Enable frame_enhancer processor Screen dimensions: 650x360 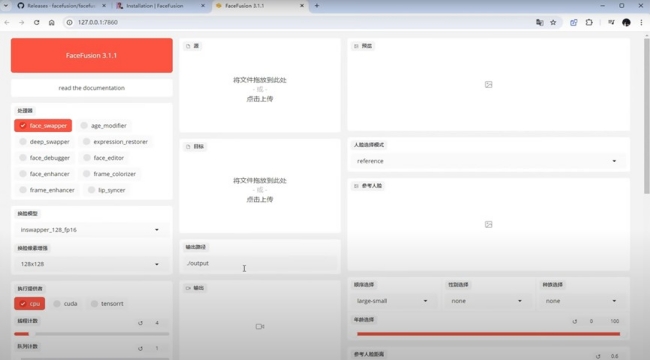pyautogui.click(x=47, y=190)
